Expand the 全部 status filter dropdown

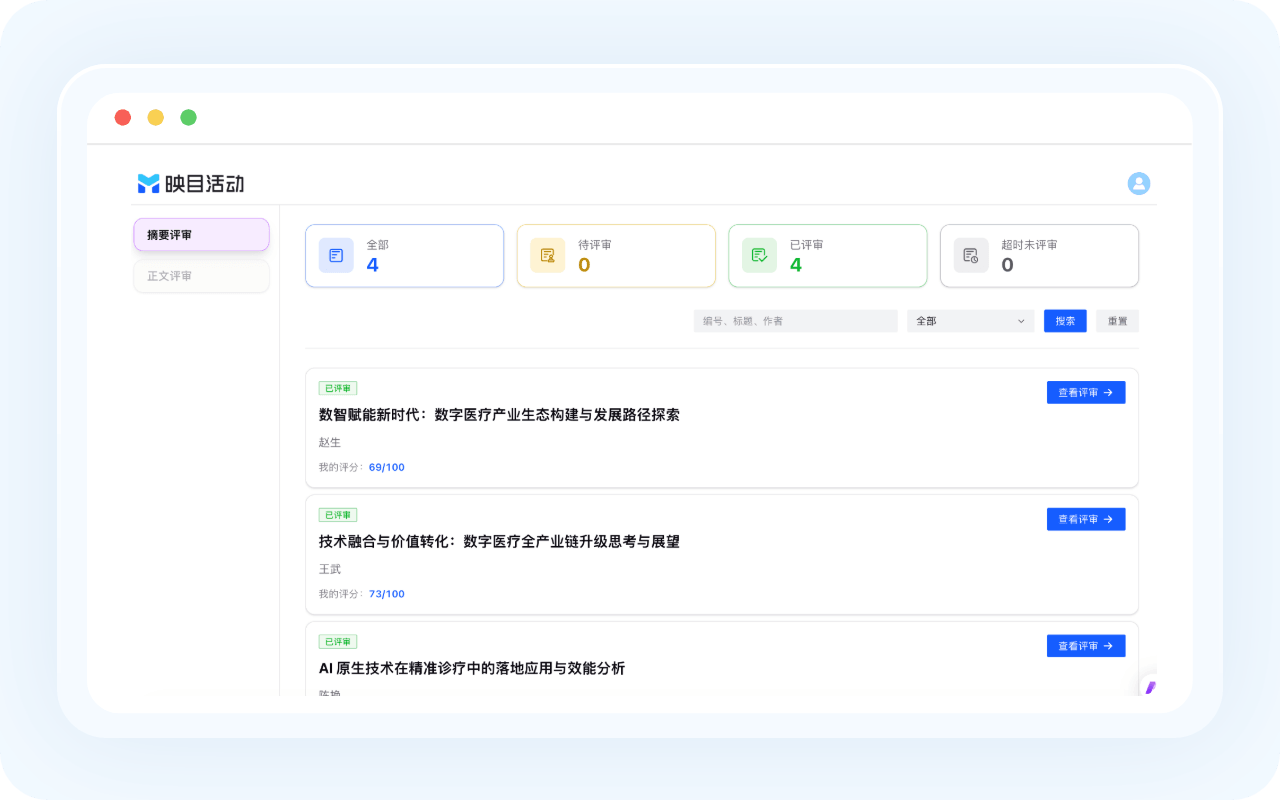point(971,321)
